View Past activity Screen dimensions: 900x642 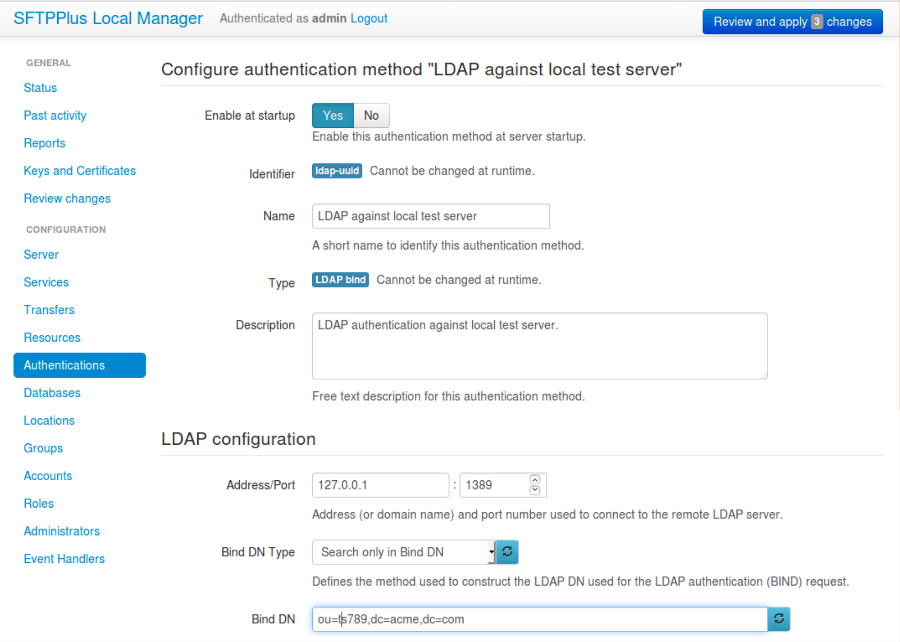point(54,115)
